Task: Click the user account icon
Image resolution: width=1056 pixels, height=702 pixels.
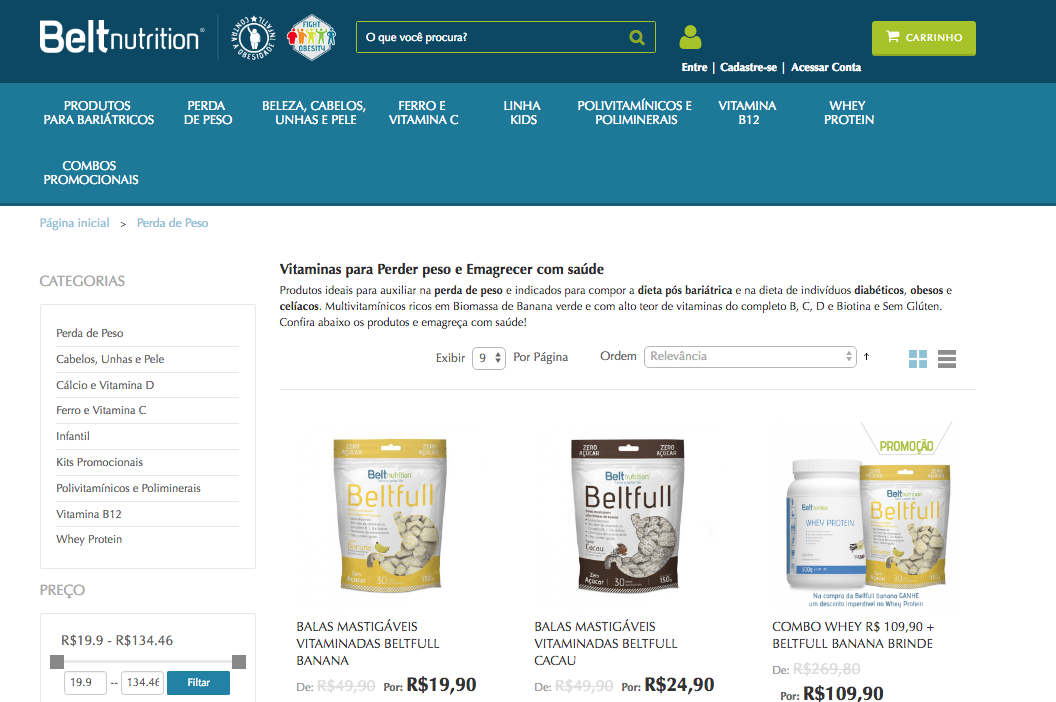Action: tap(690, 37)
